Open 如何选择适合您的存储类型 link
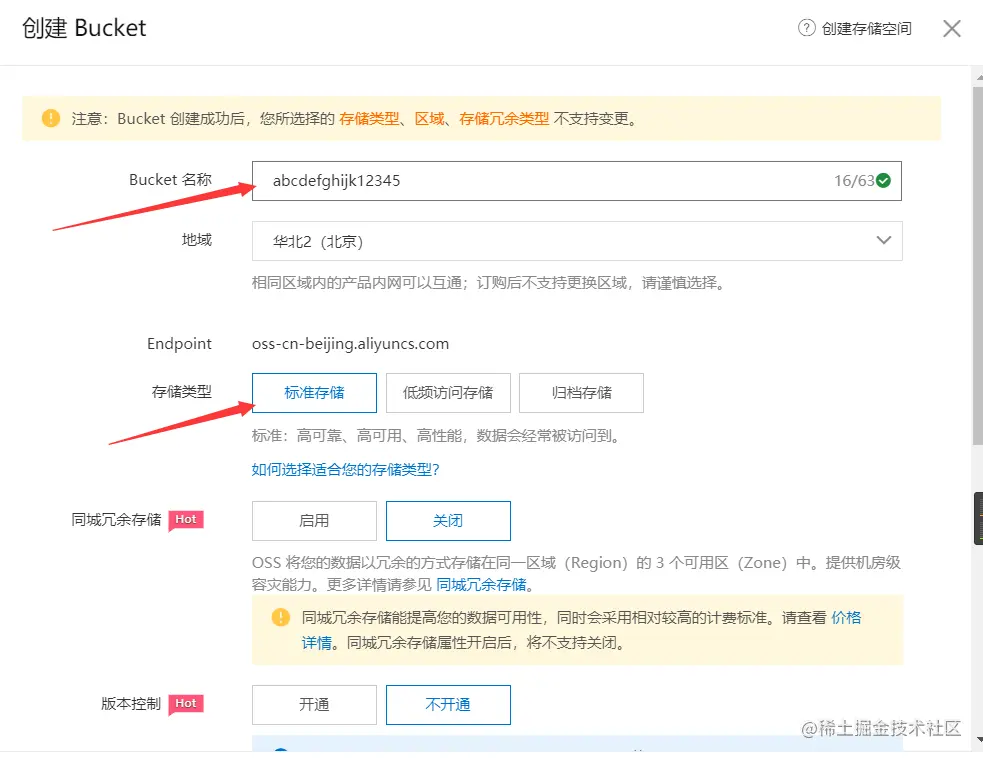The height and width of the screenshot is (760, 983). click(x=345, y=470)
